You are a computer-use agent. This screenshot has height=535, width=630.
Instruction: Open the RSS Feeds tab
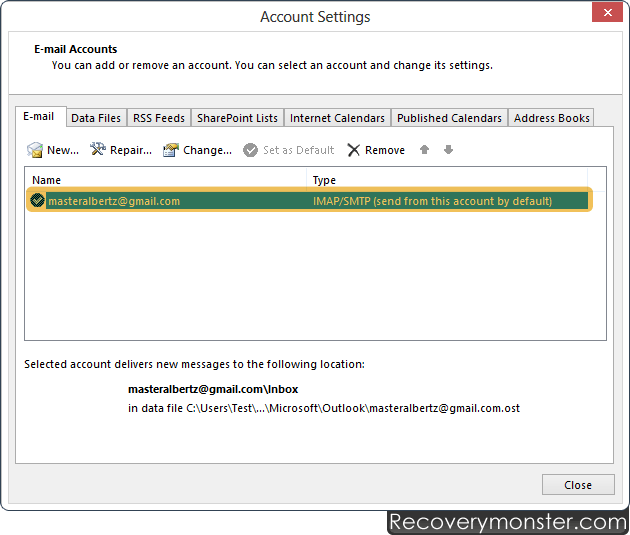point(159,118)
